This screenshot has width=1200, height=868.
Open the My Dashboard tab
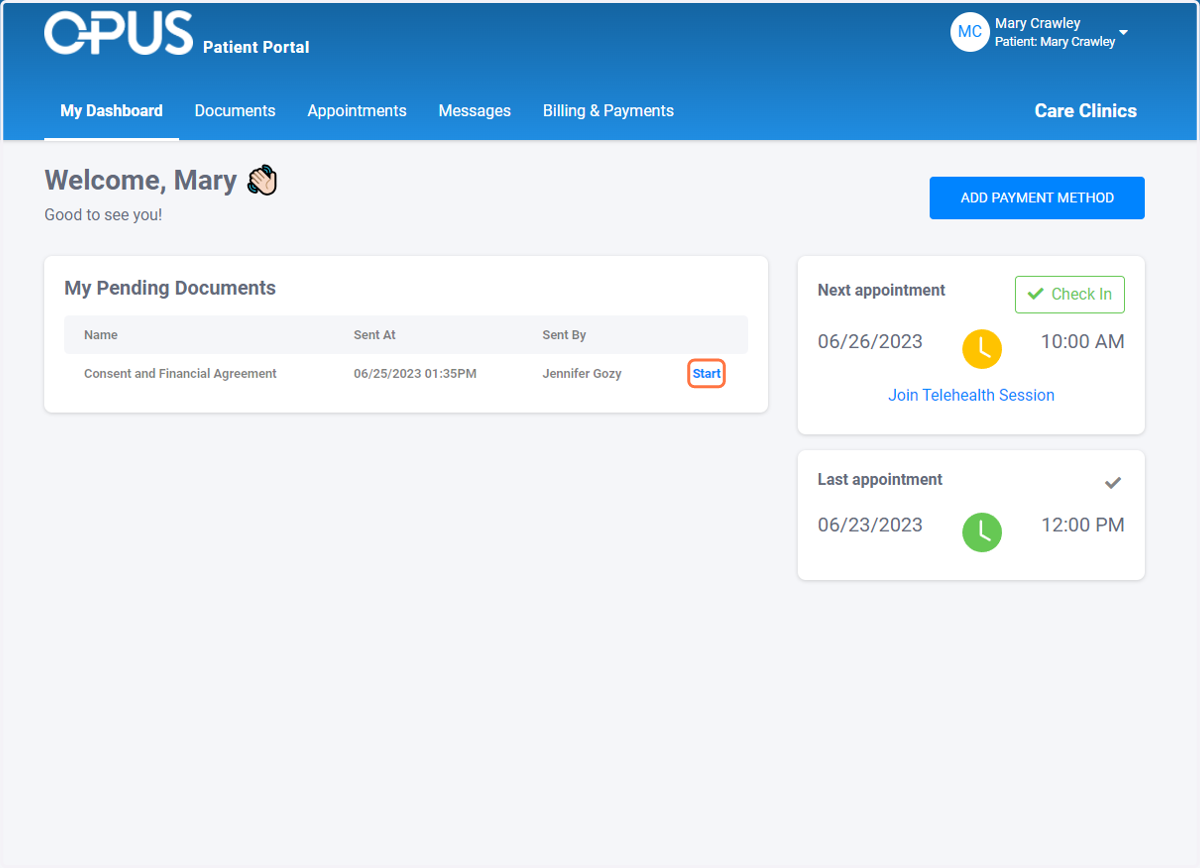click(x=111, y=111)
